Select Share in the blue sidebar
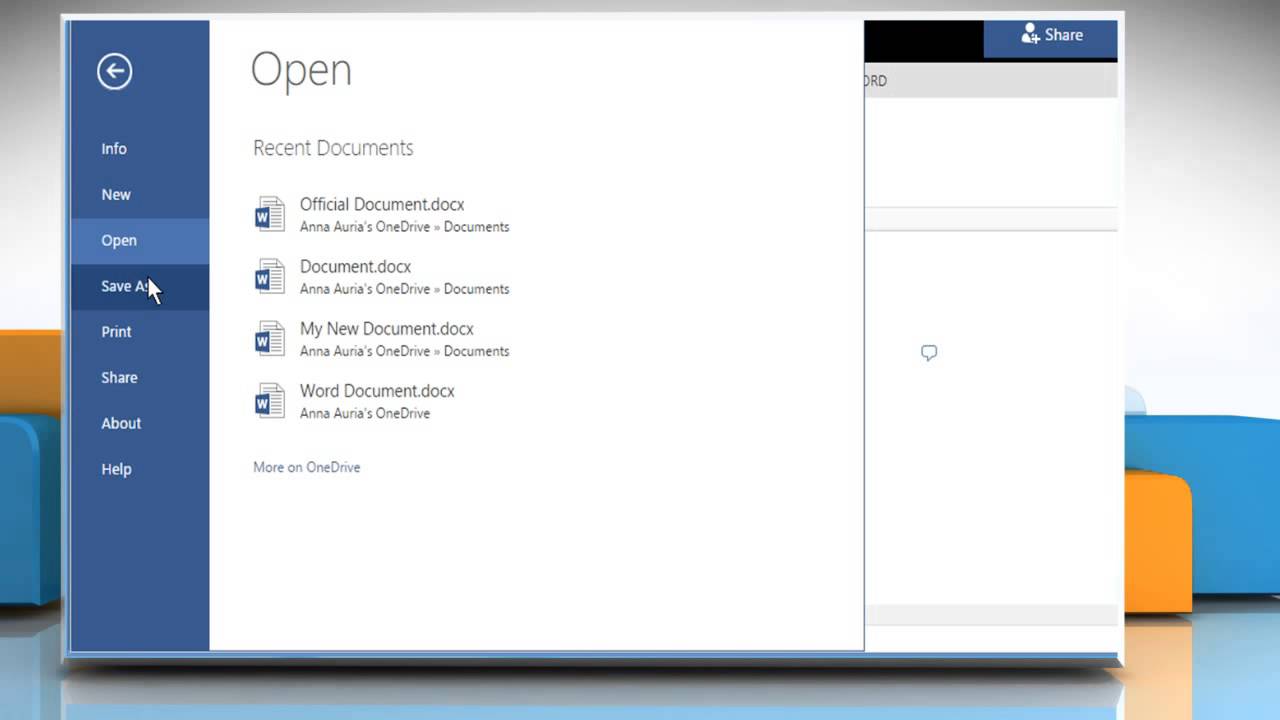The width and height of the screenshot is (1280, 720). 140,377
